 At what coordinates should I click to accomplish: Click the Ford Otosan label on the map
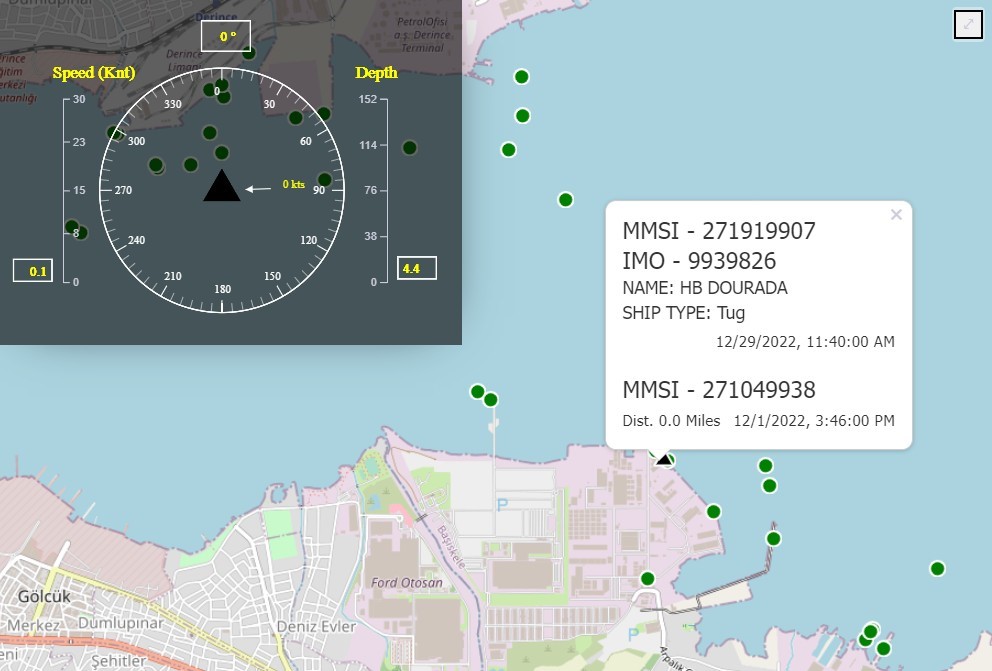406,582
